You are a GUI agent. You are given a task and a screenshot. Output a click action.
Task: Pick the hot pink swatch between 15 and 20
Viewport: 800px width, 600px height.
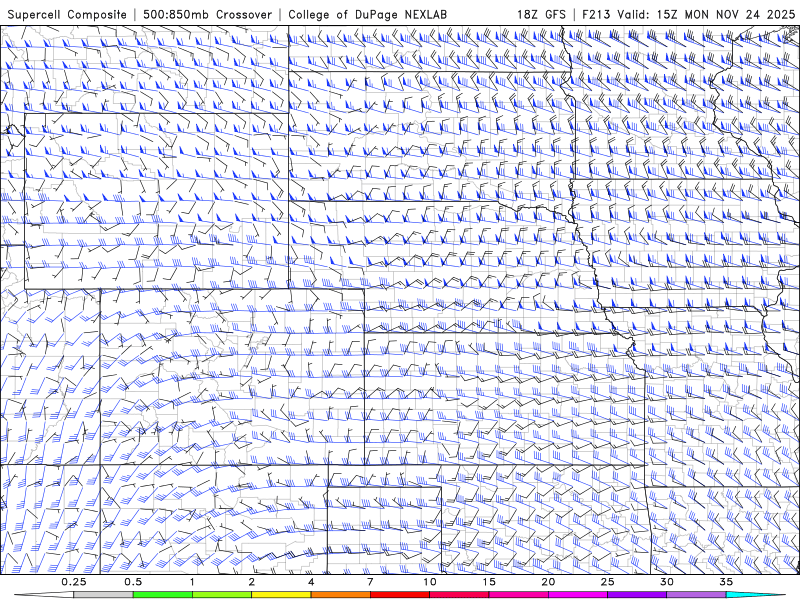[518, 595]
